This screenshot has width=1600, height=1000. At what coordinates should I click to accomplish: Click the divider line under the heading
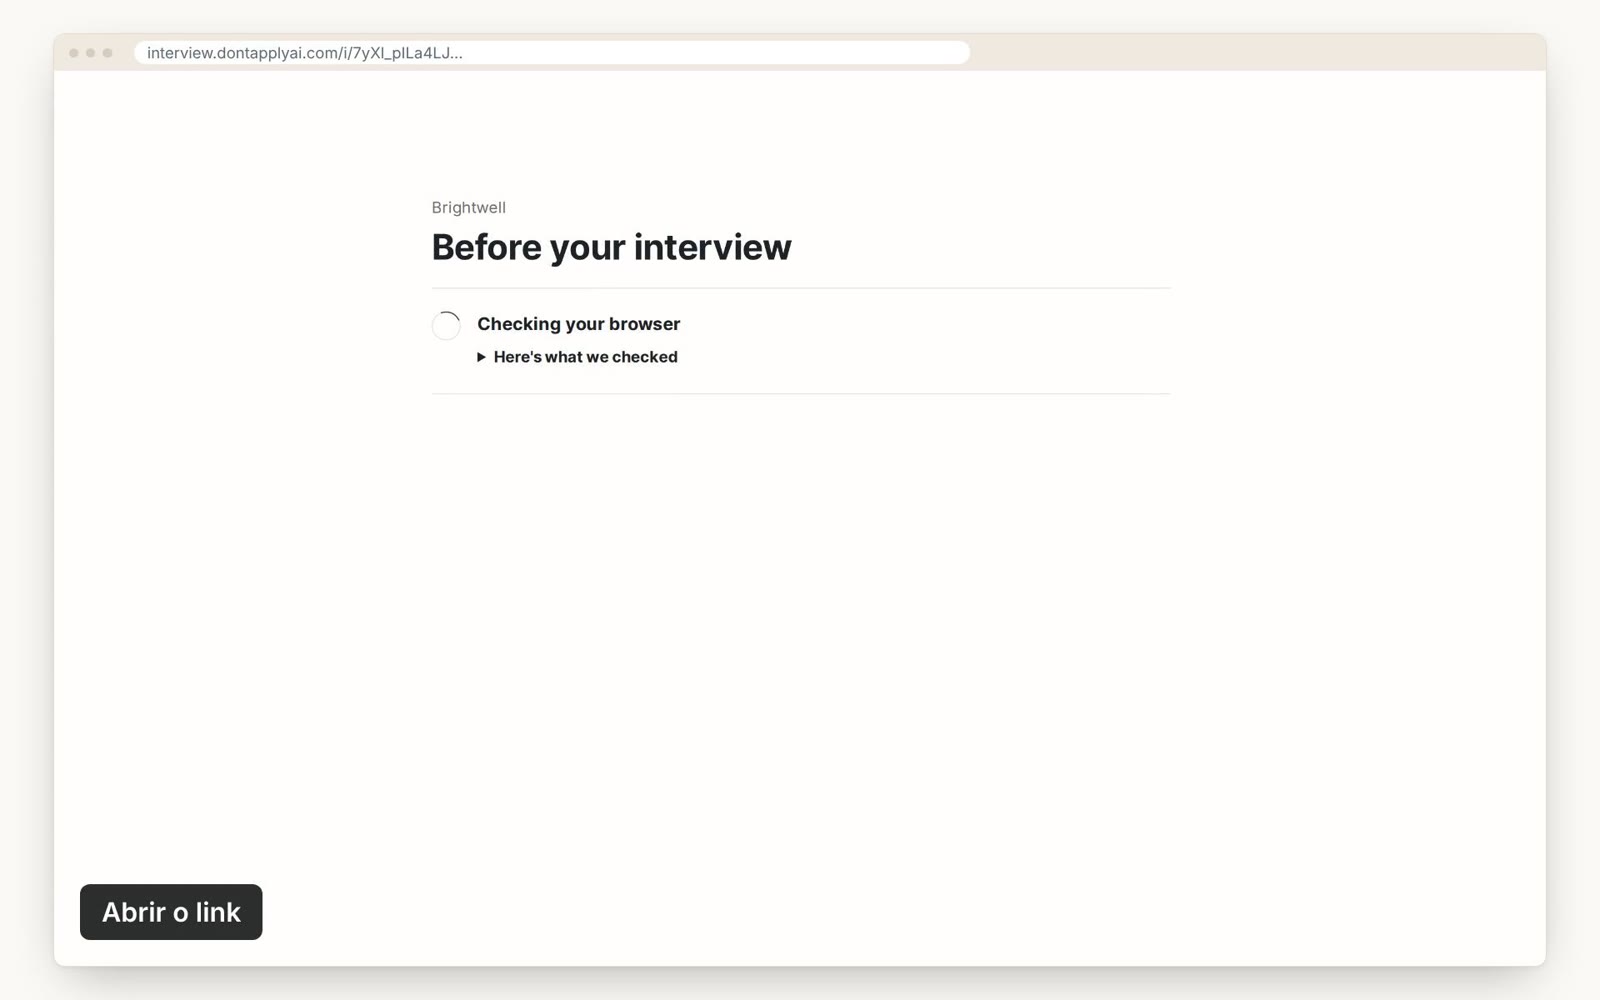coord(801,288)
